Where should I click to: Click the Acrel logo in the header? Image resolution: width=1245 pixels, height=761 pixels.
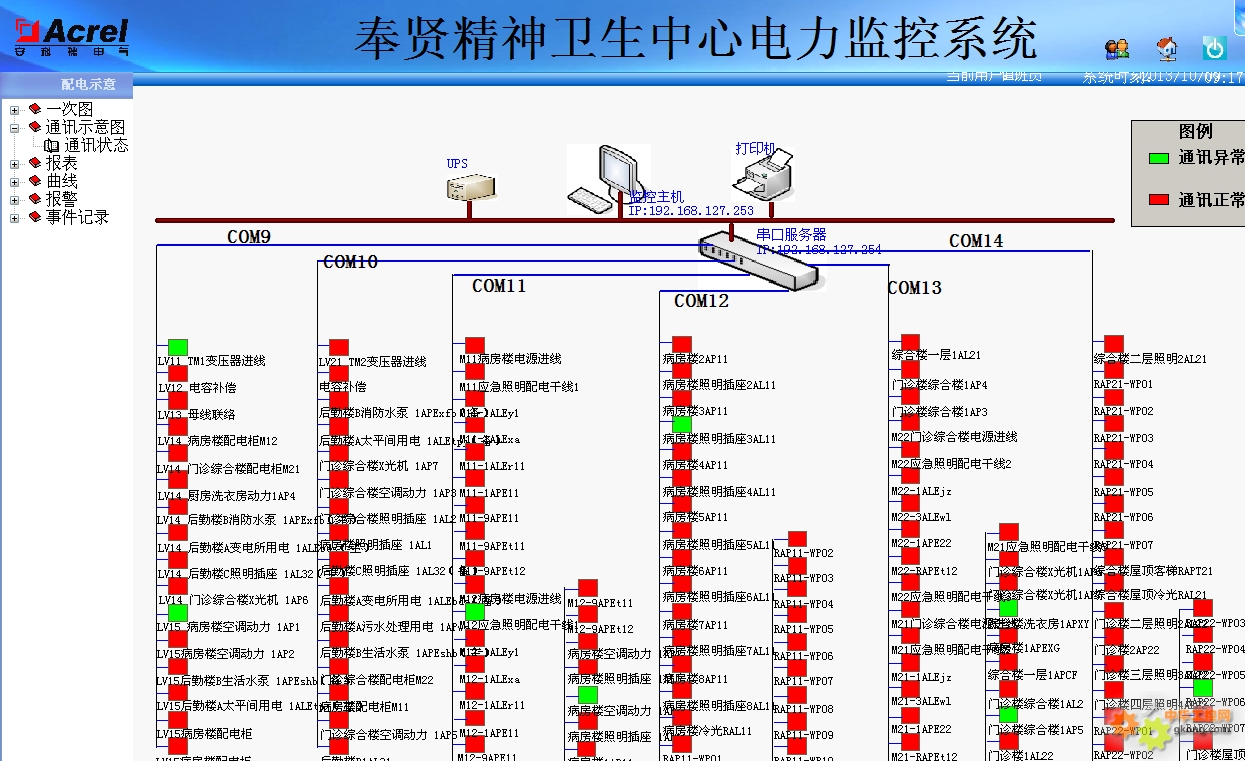pos(70,35)
